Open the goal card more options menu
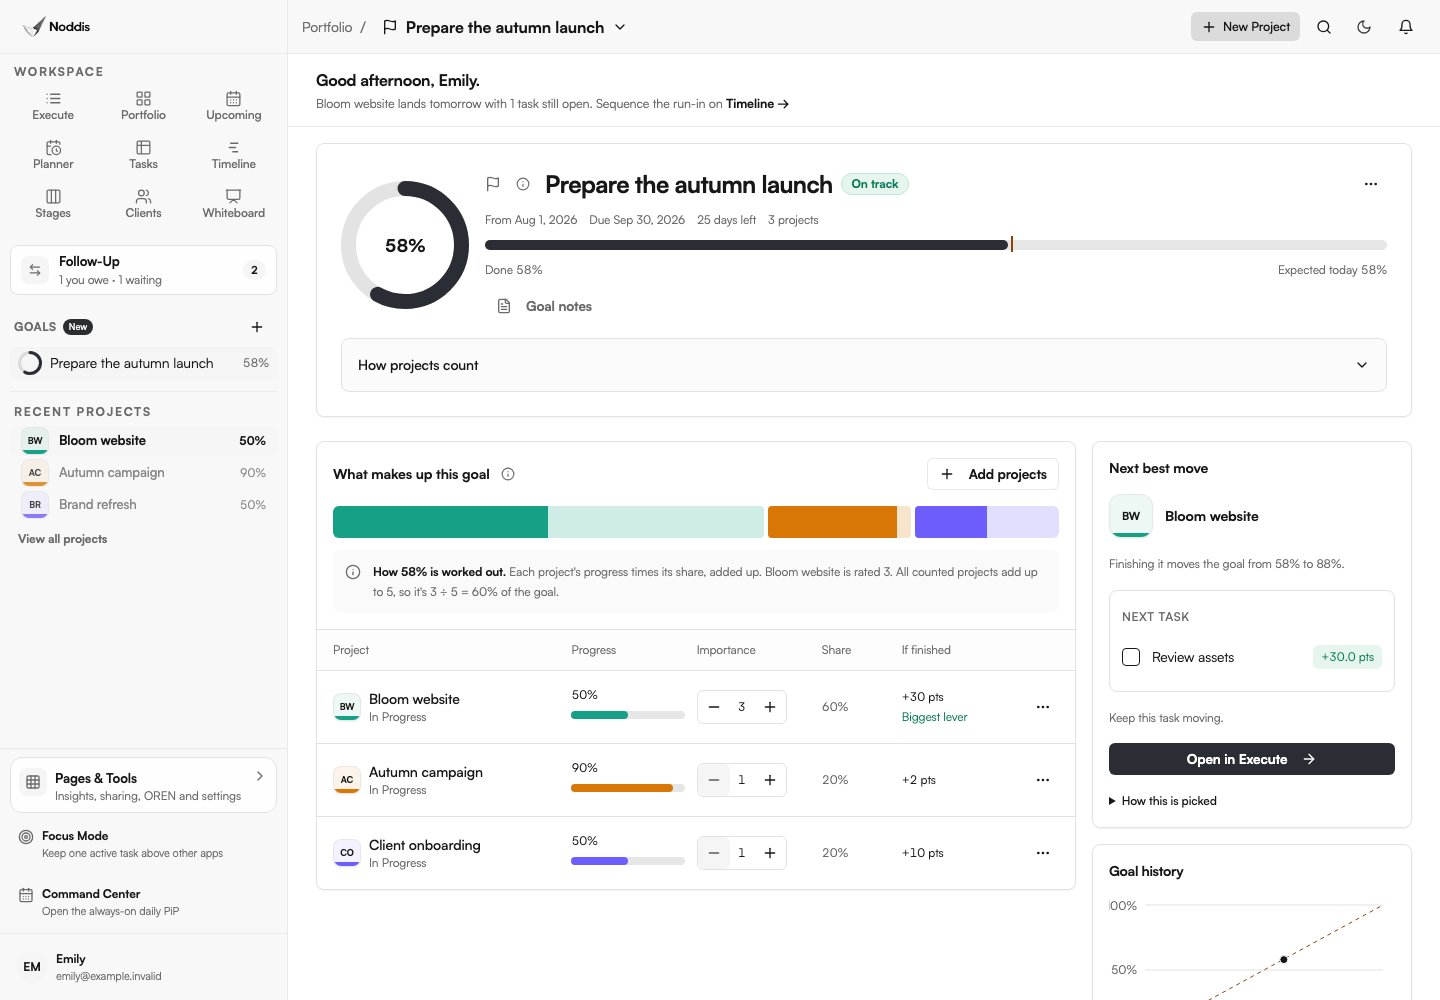1440x1000 pixels. [x=1371, y=184]
